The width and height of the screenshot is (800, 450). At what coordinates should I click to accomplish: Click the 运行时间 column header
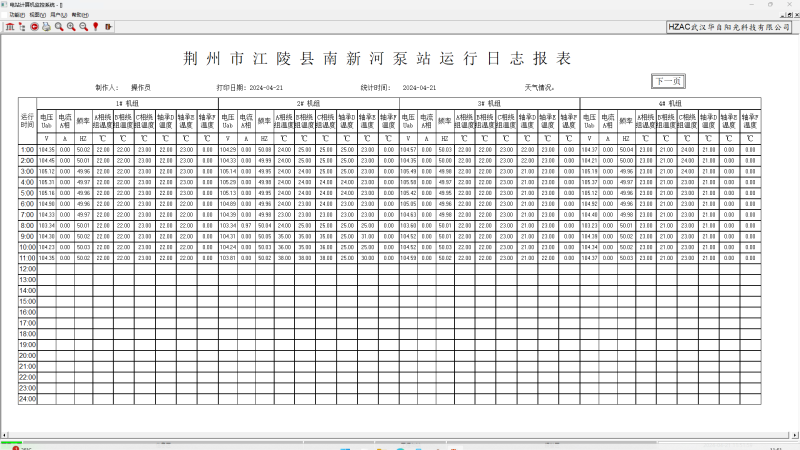(28, 121)
